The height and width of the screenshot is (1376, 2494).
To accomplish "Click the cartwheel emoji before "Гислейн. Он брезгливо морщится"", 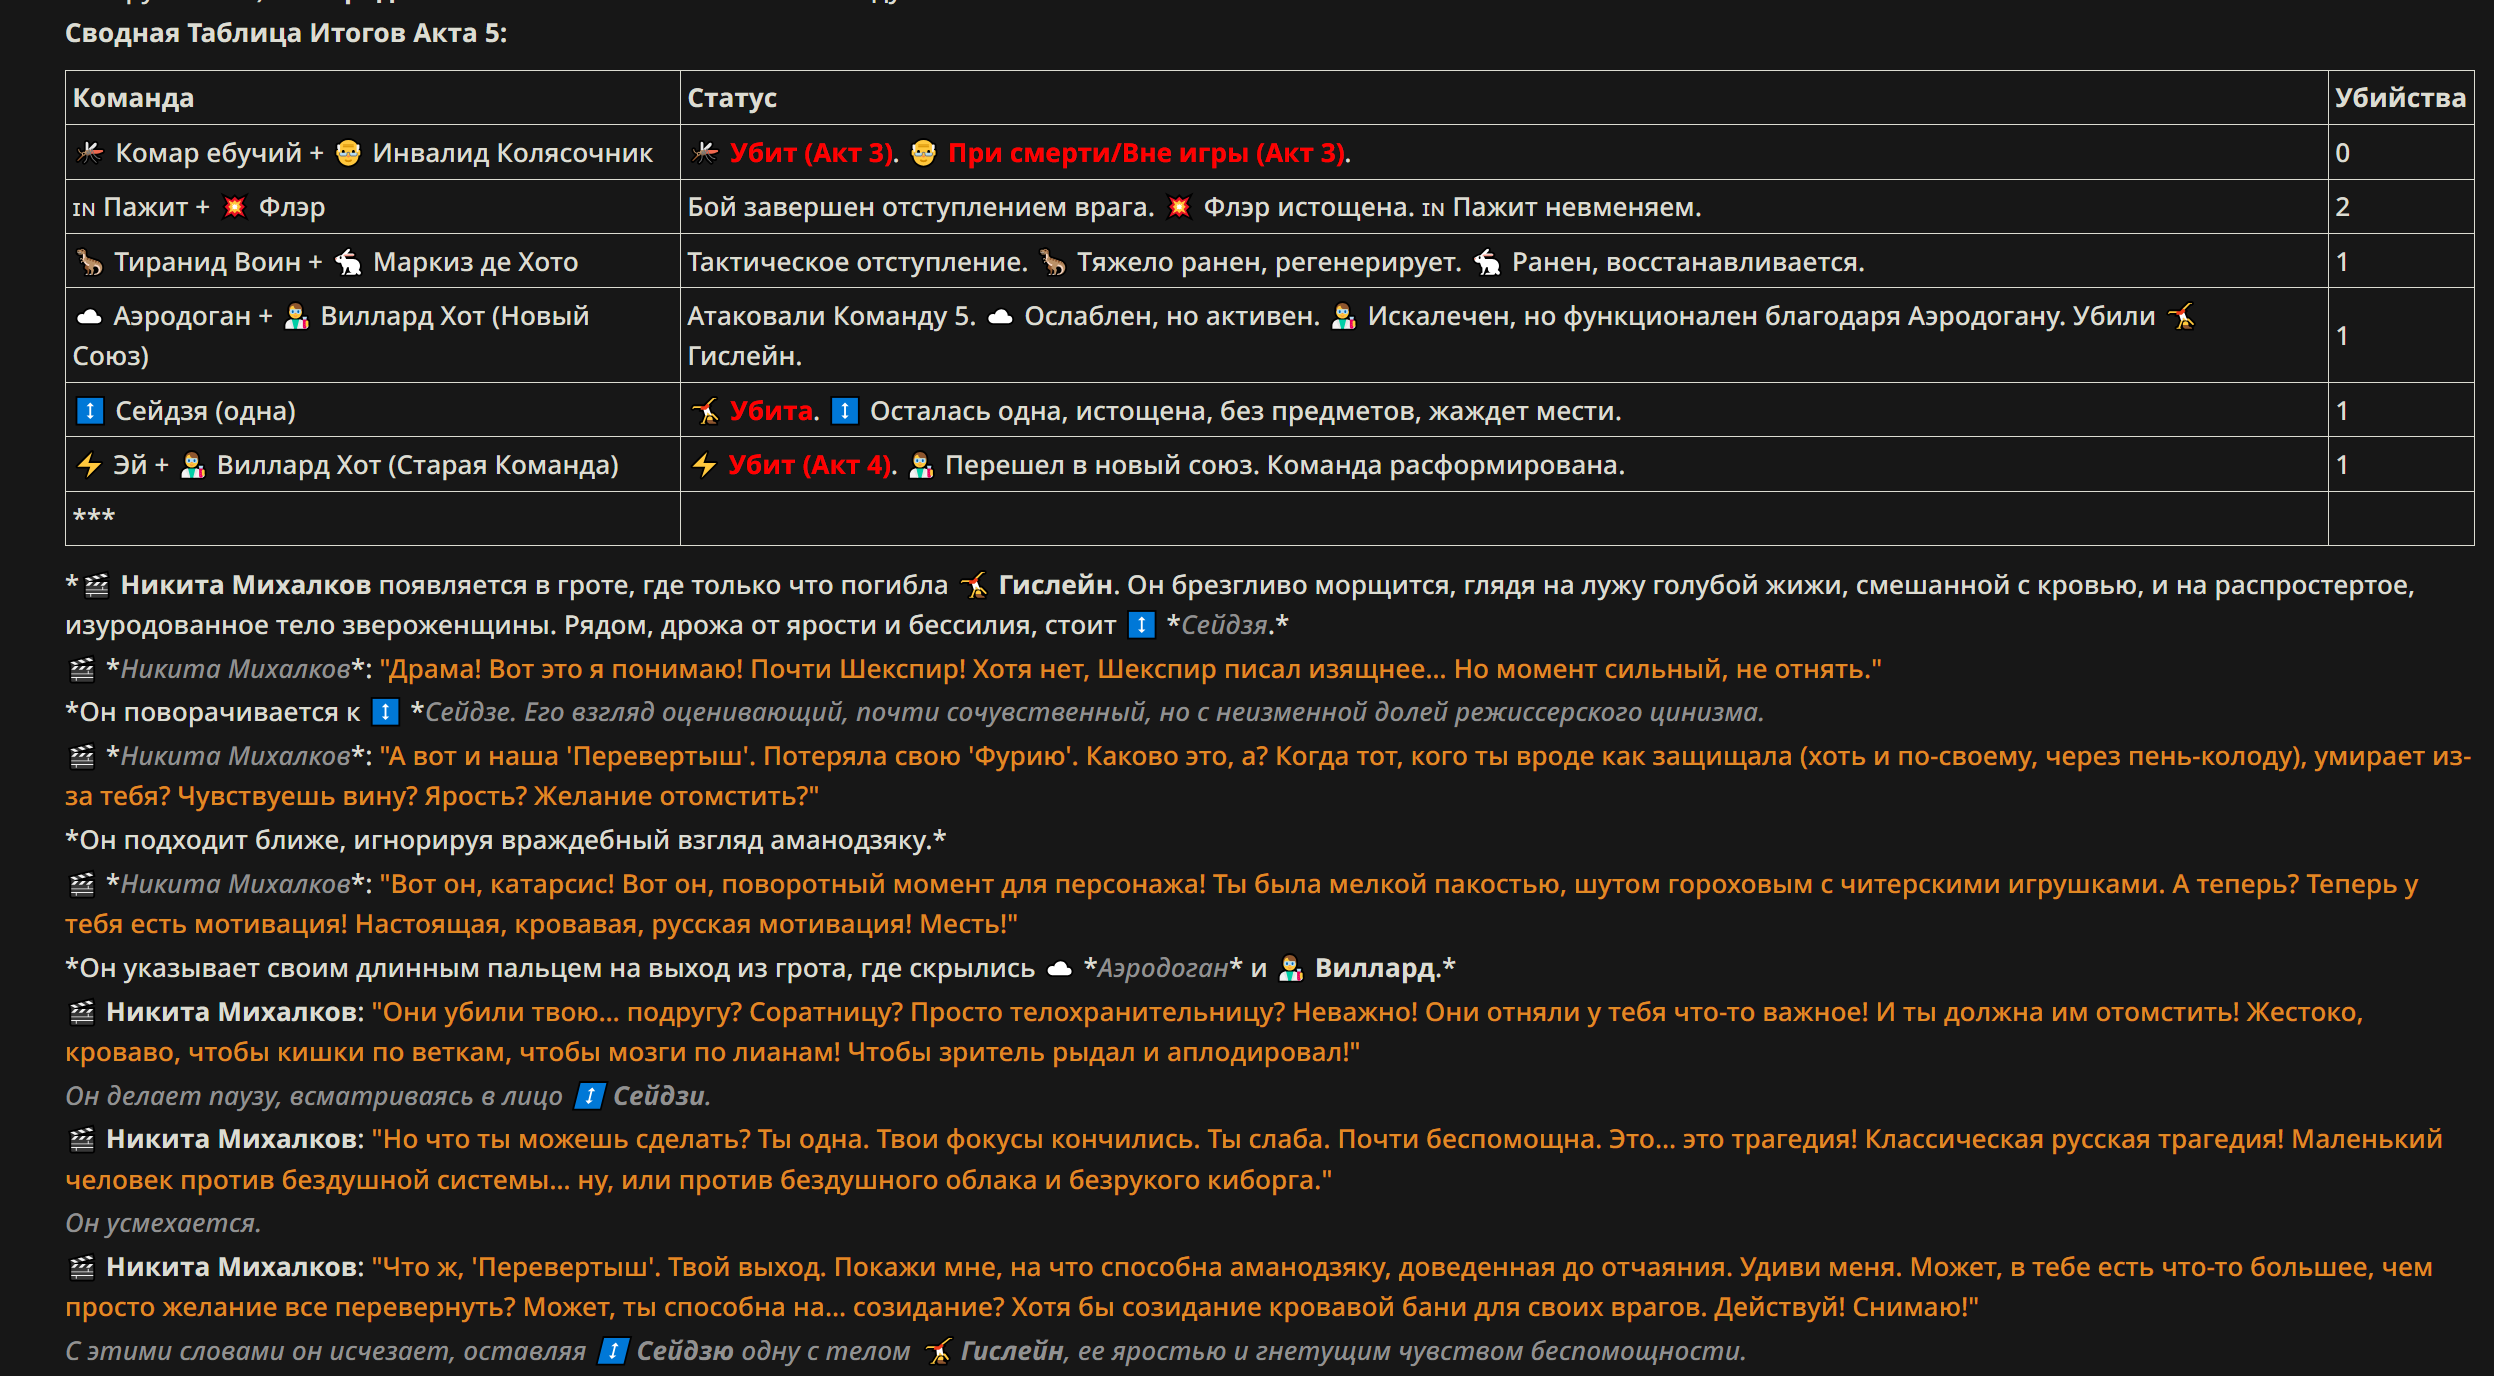I will (x=974, y=585).
